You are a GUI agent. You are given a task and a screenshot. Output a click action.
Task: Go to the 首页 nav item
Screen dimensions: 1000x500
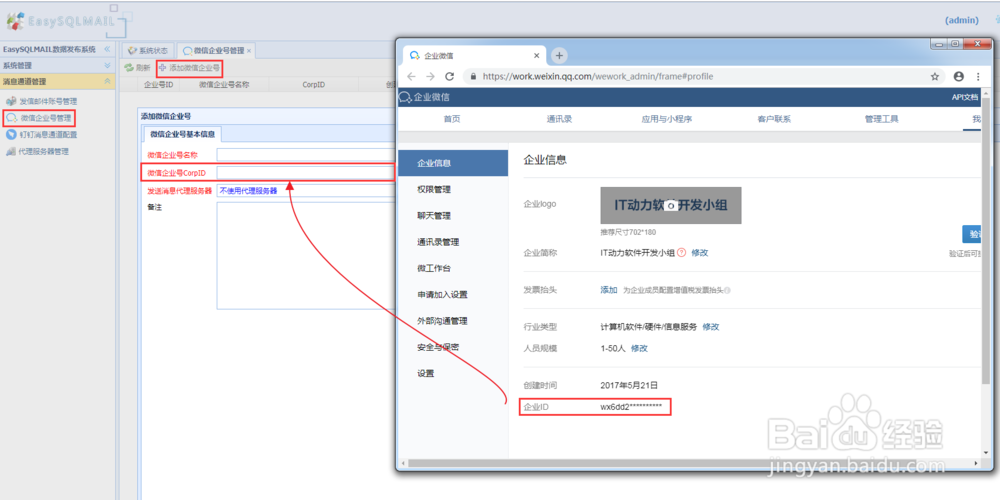[x=452, y=119]
